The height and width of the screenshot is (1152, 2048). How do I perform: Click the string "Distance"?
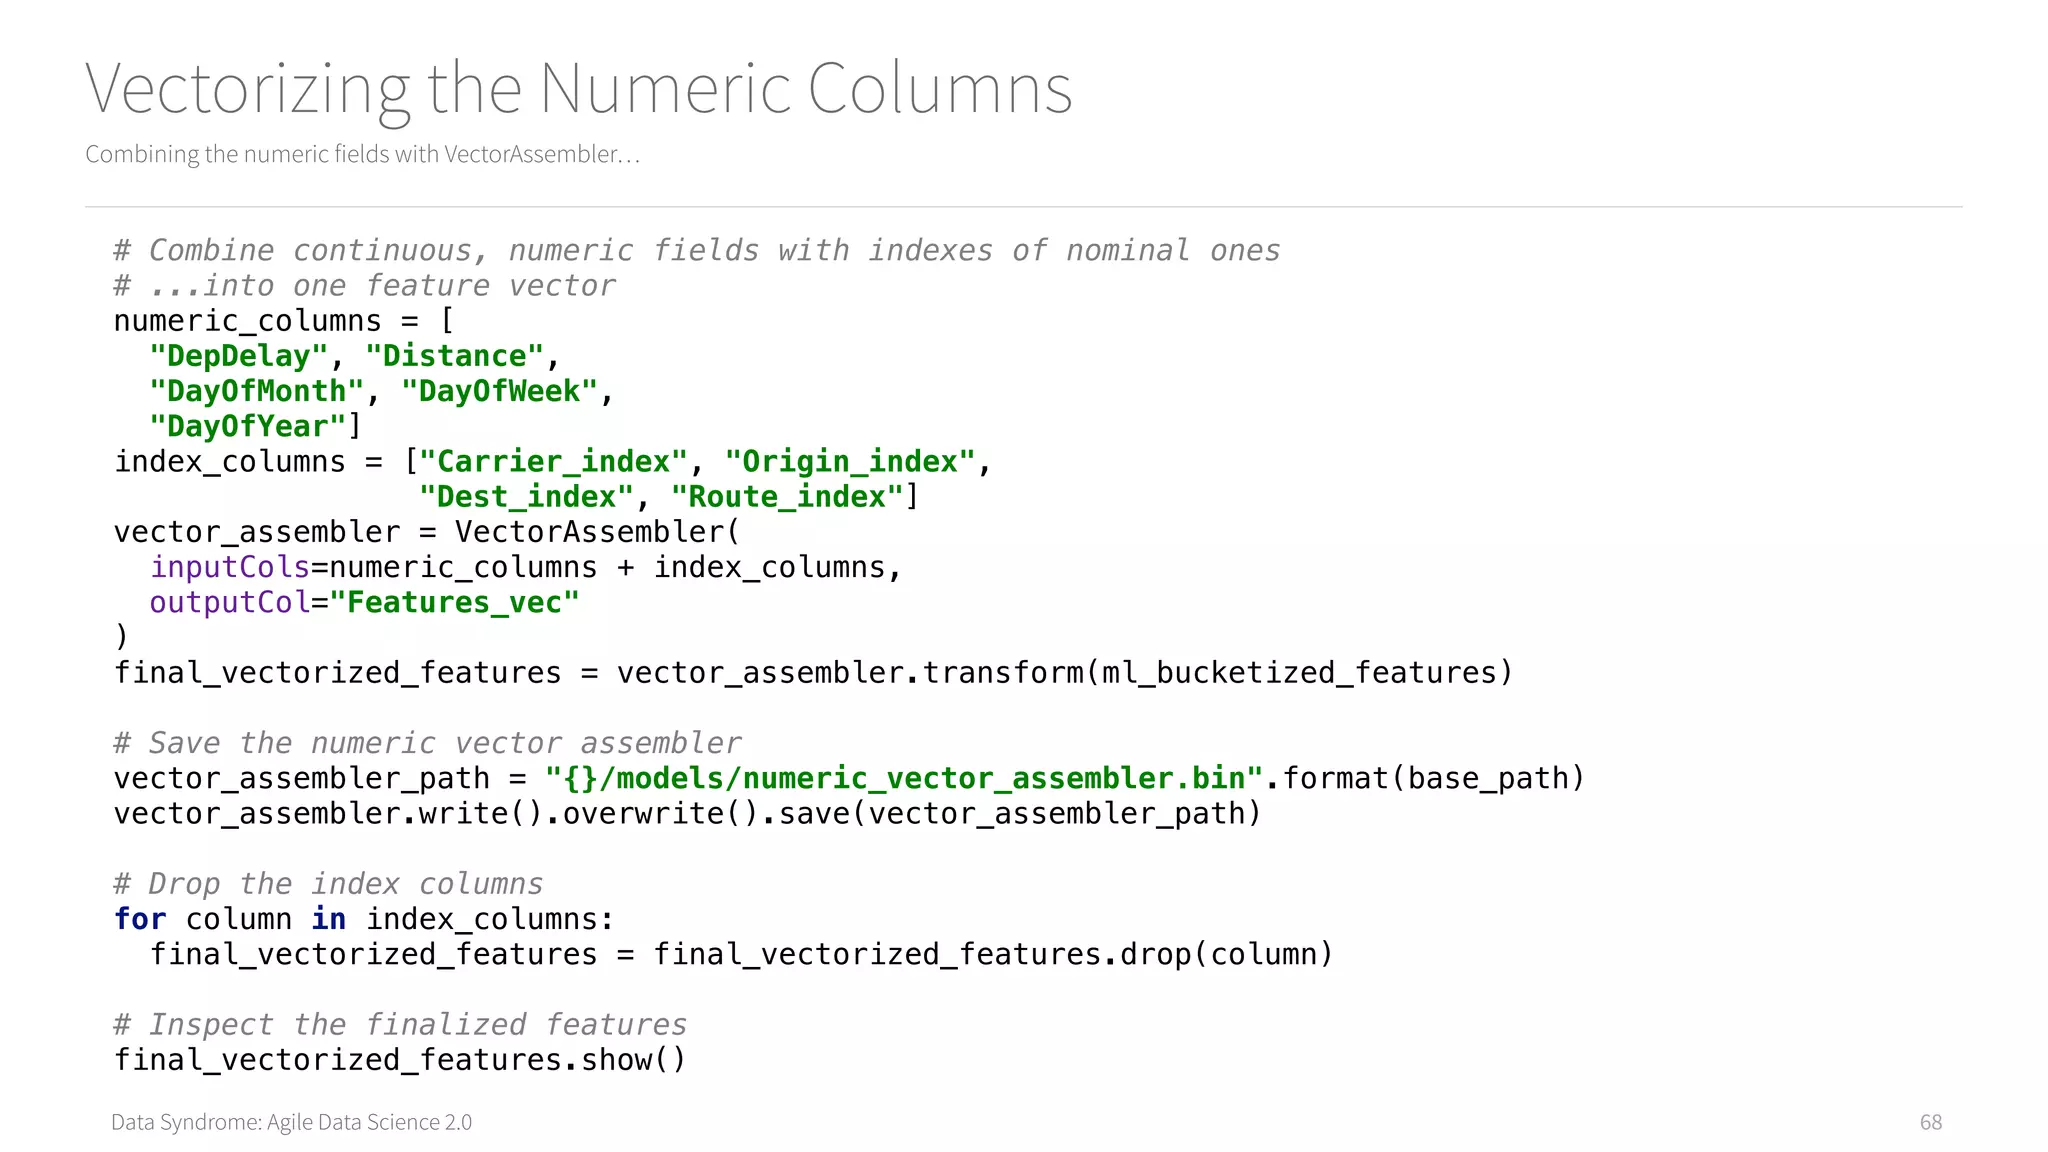pyautogui.click(x=454, y=356)
